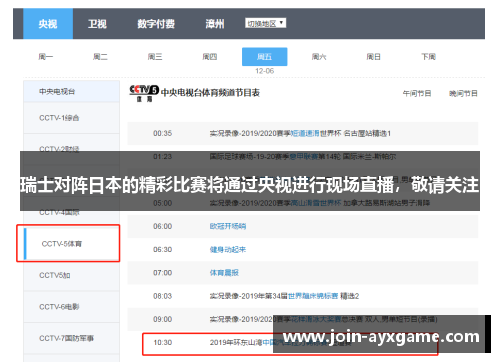Click the 09:00 time entry
This screenshot has width=500, height=362.
click(163, 319)
